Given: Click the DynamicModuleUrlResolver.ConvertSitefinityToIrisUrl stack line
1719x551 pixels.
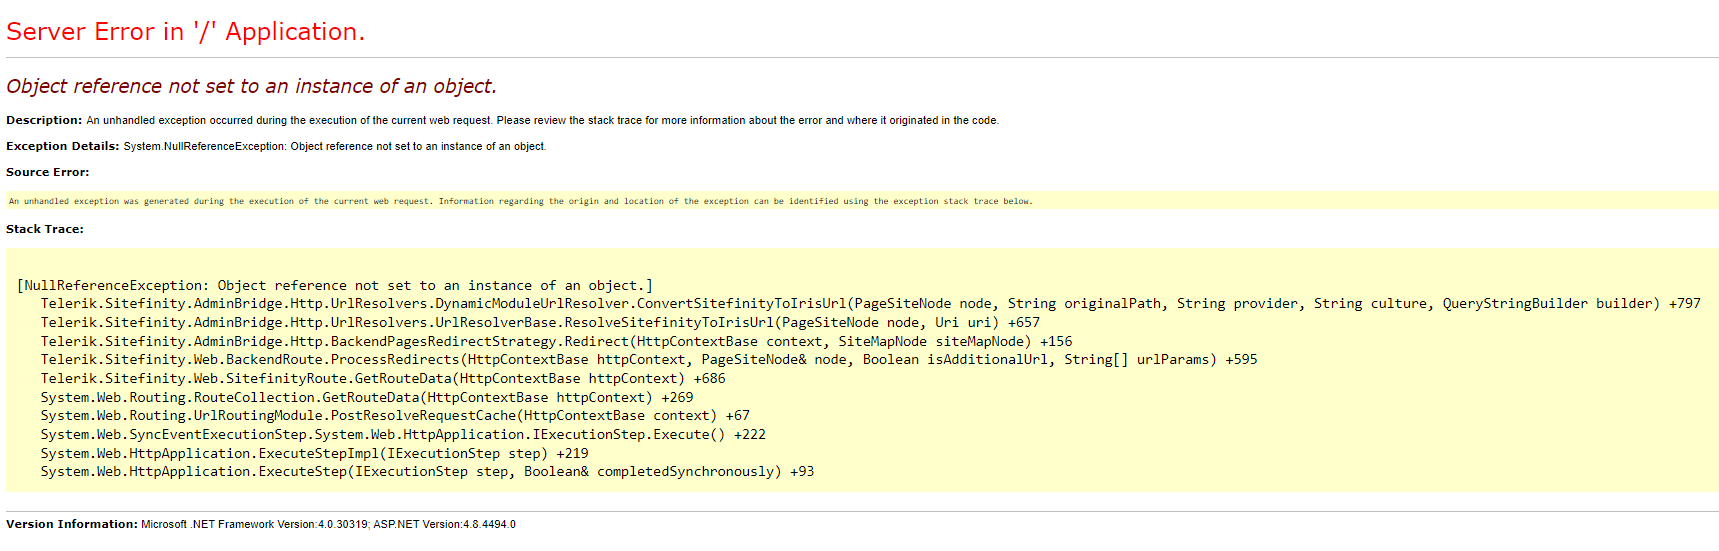Looking at the screenshot, I should point(870,304).
